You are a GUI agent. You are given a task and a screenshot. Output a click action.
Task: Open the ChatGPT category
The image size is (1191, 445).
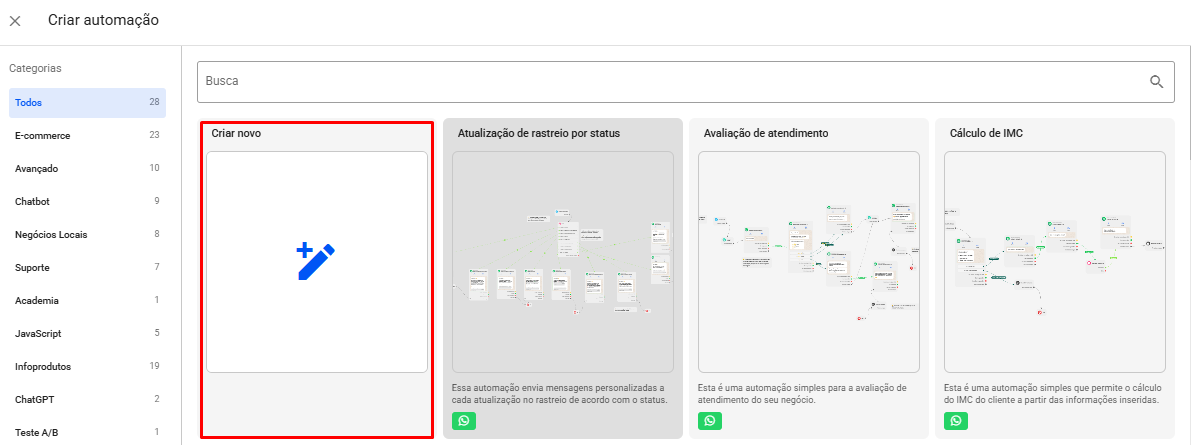[x=87, y=400]
